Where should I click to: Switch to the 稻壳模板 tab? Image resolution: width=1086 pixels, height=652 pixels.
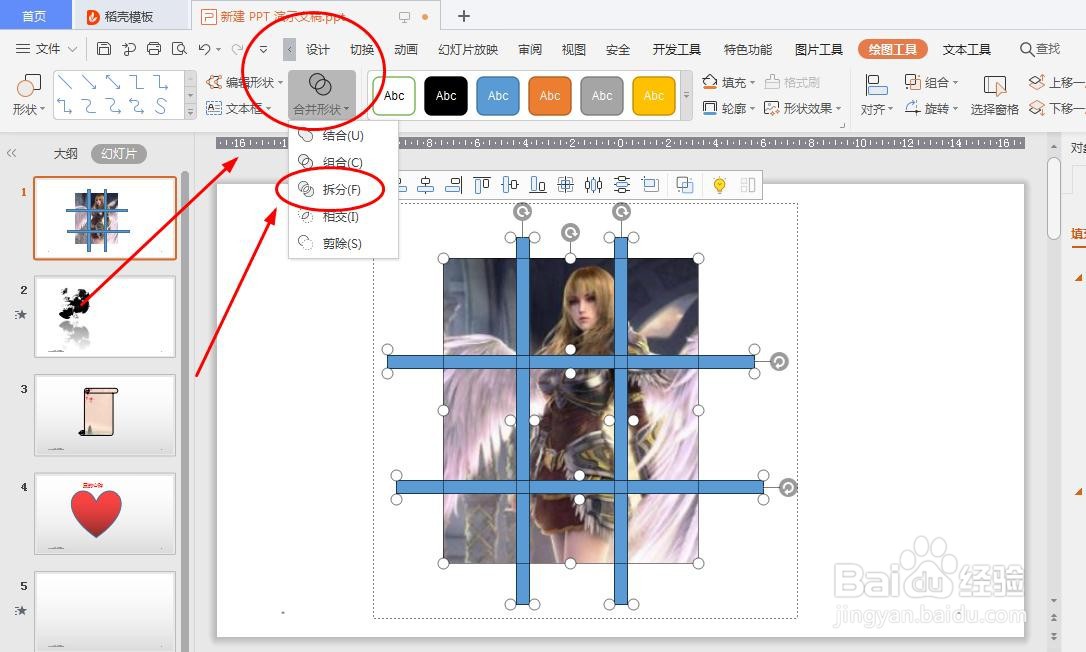129,16
